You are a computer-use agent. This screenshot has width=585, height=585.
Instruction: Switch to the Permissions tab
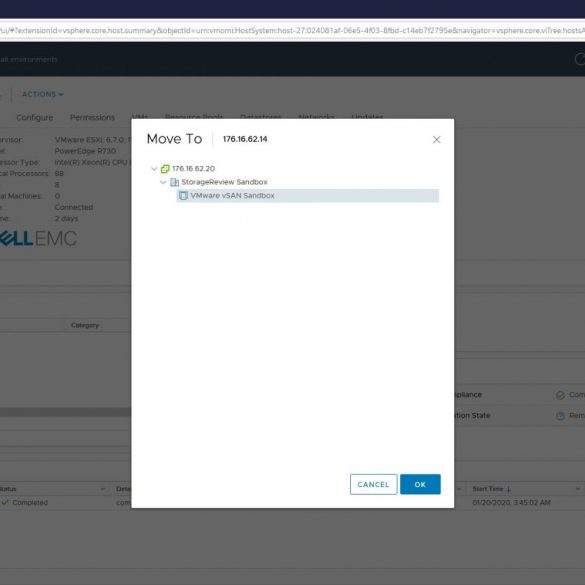[92, 118]
